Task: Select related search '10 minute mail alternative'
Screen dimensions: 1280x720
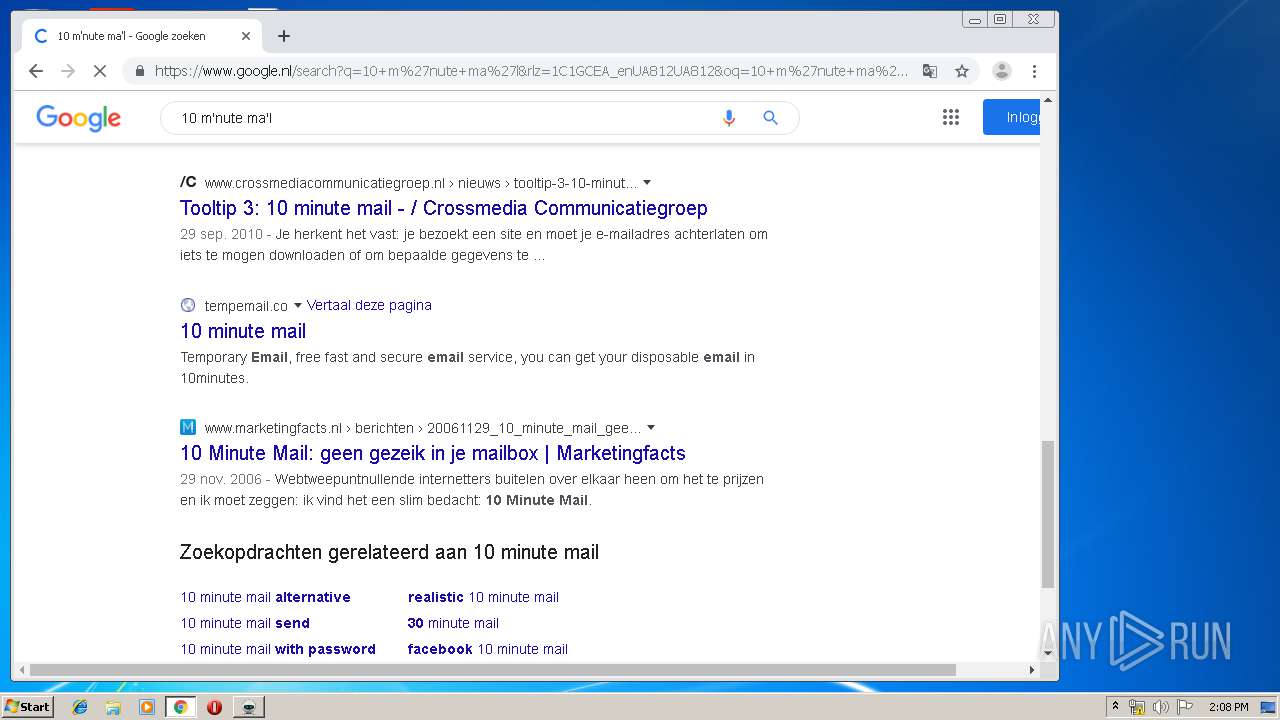Action: click(265, 597)
